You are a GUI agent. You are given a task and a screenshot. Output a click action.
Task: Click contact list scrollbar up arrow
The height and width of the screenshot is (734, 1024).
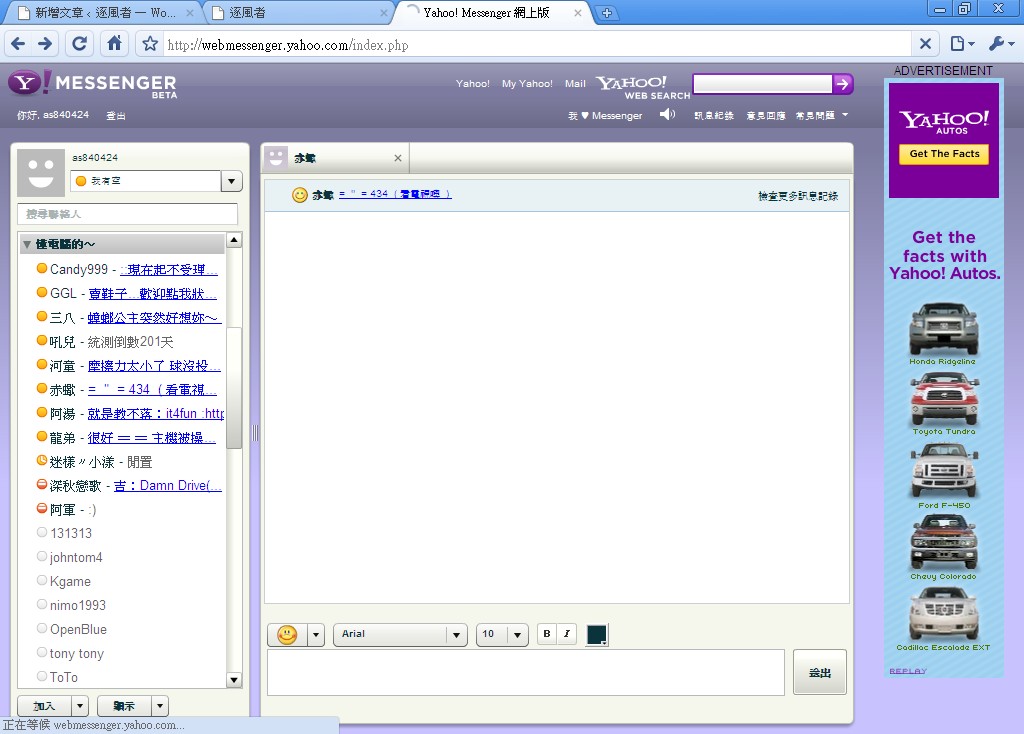(x=234, y=240)
